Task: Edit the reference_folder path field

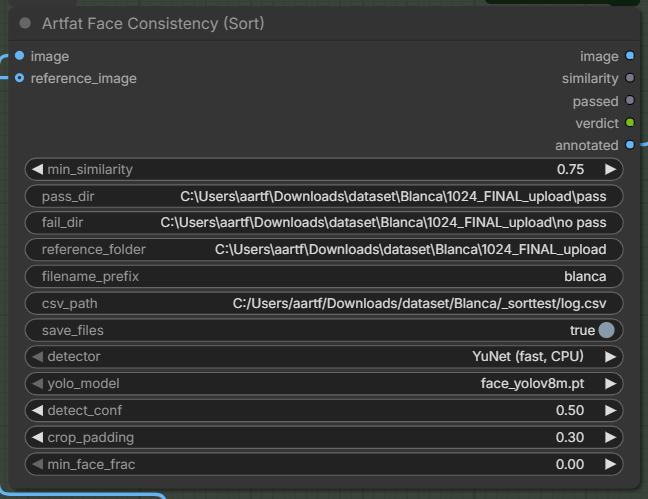Action: [324, 250]
